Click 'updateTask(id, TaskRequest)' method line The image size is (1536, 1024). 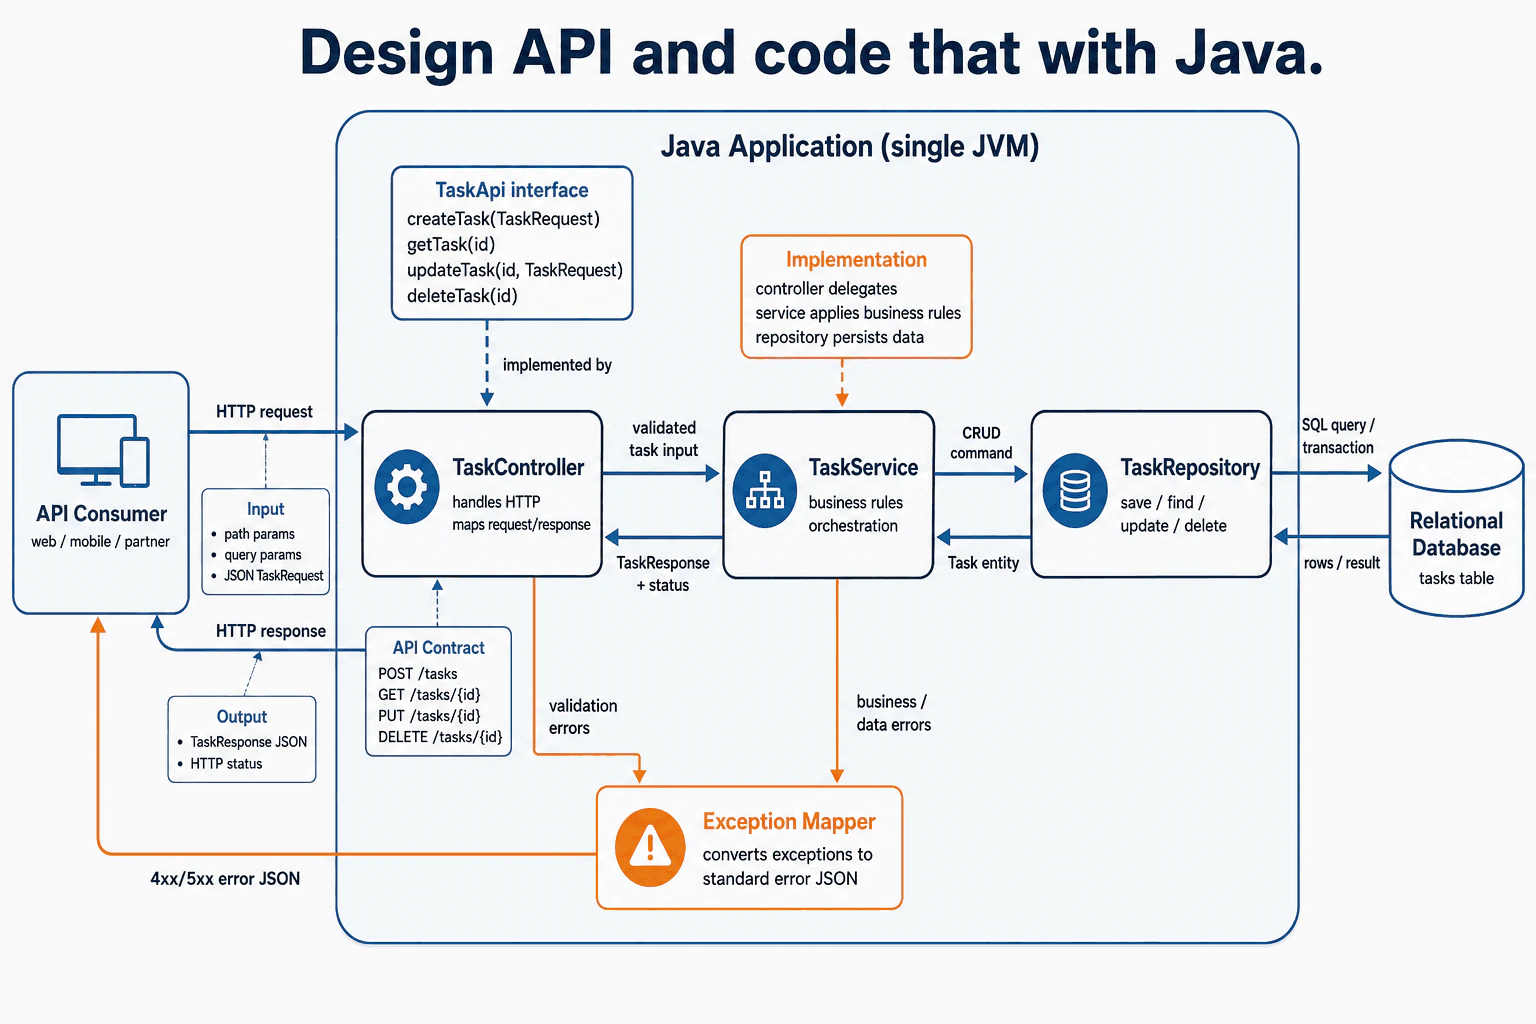click(x=515, y=270)
